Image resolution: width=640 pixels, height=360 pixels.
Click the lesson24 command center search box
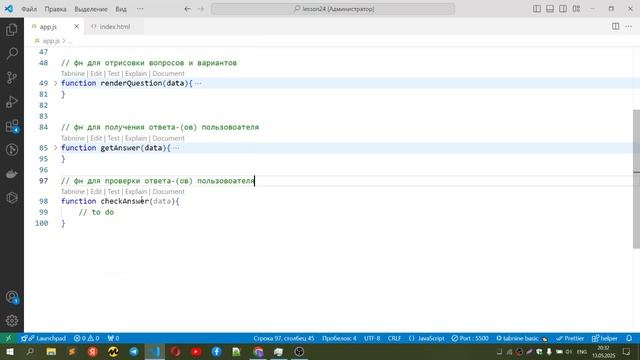333,9
